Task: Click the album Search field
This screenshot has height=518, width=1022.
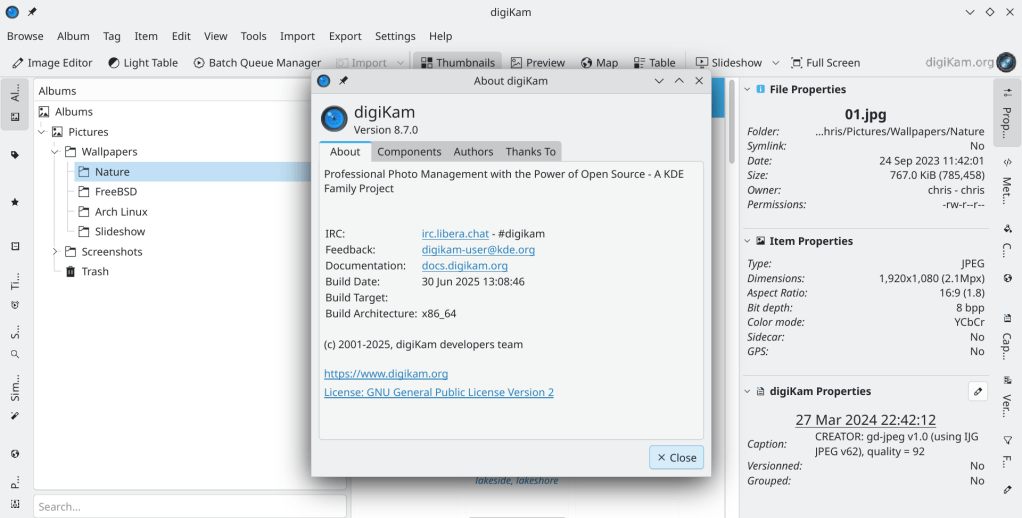Action: (x=190, y=506)
